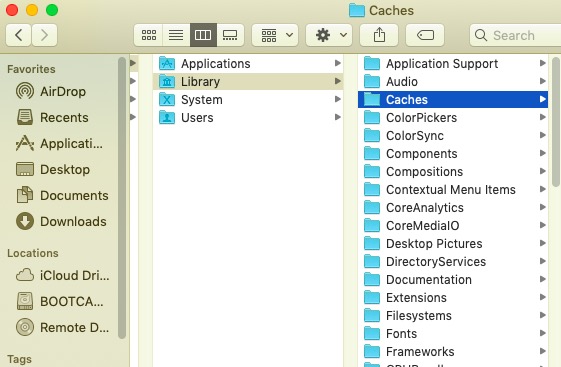This screenshot has height=367, width=561.
Task: Select the Extensions folder
Action: coord(453,298)
